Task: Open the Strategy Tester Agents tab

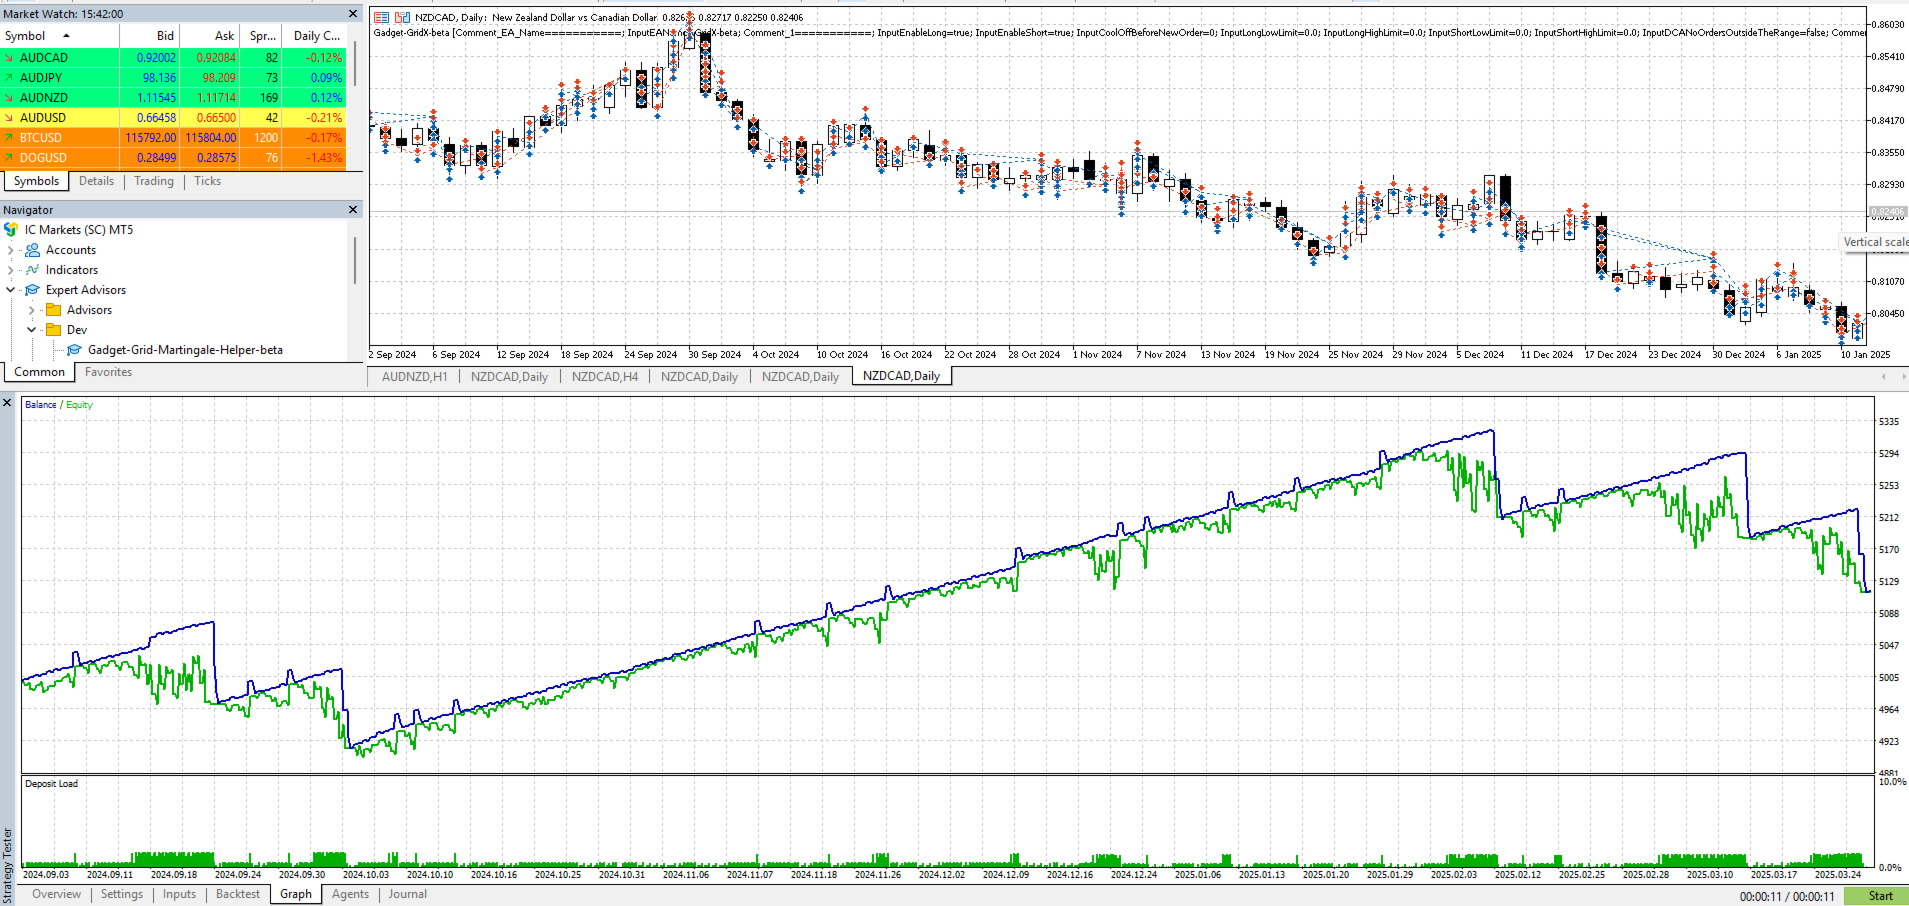Action: (350, 895)
